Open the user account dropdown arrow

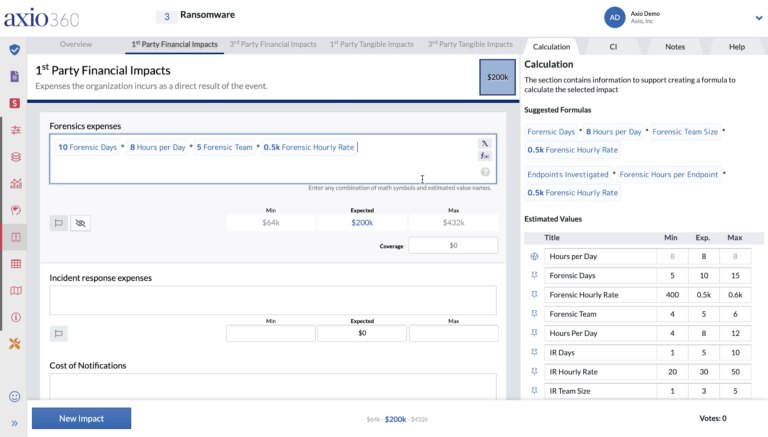759,18
